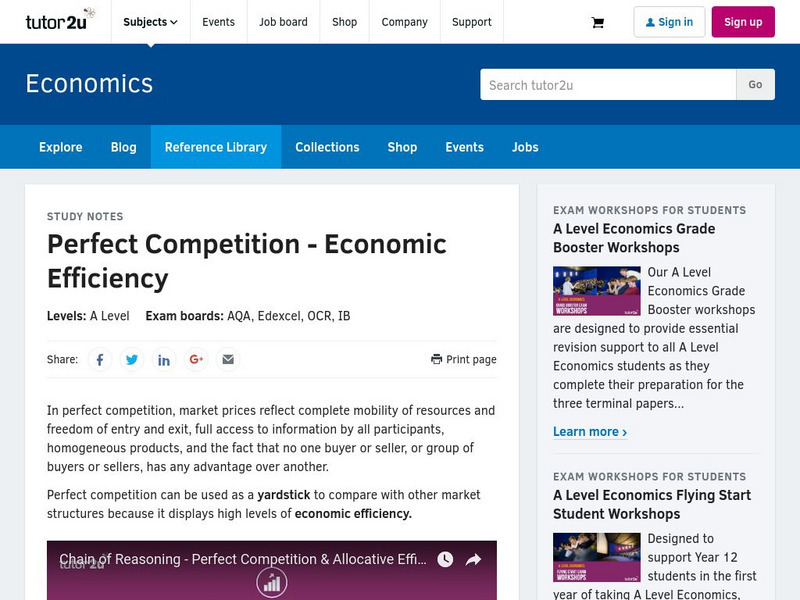
Task: Select Job board in top menu
Action: [284, 21]
